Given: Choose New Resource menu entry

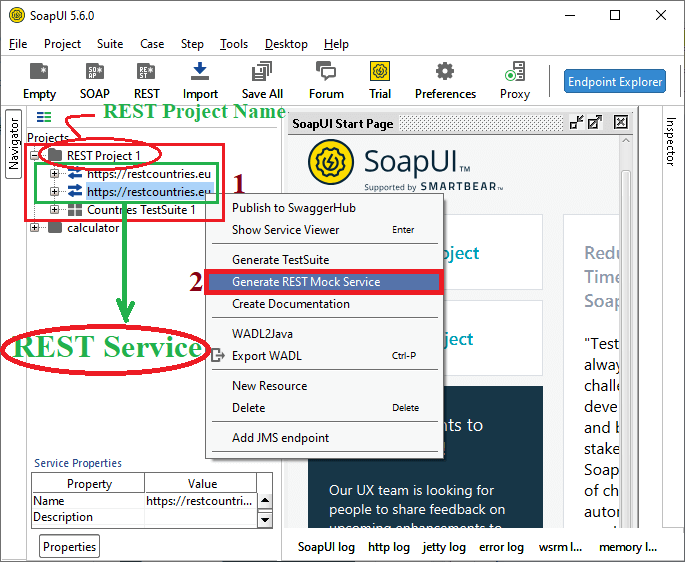Looking at the screenshot, I should click(x=325, y=386).
